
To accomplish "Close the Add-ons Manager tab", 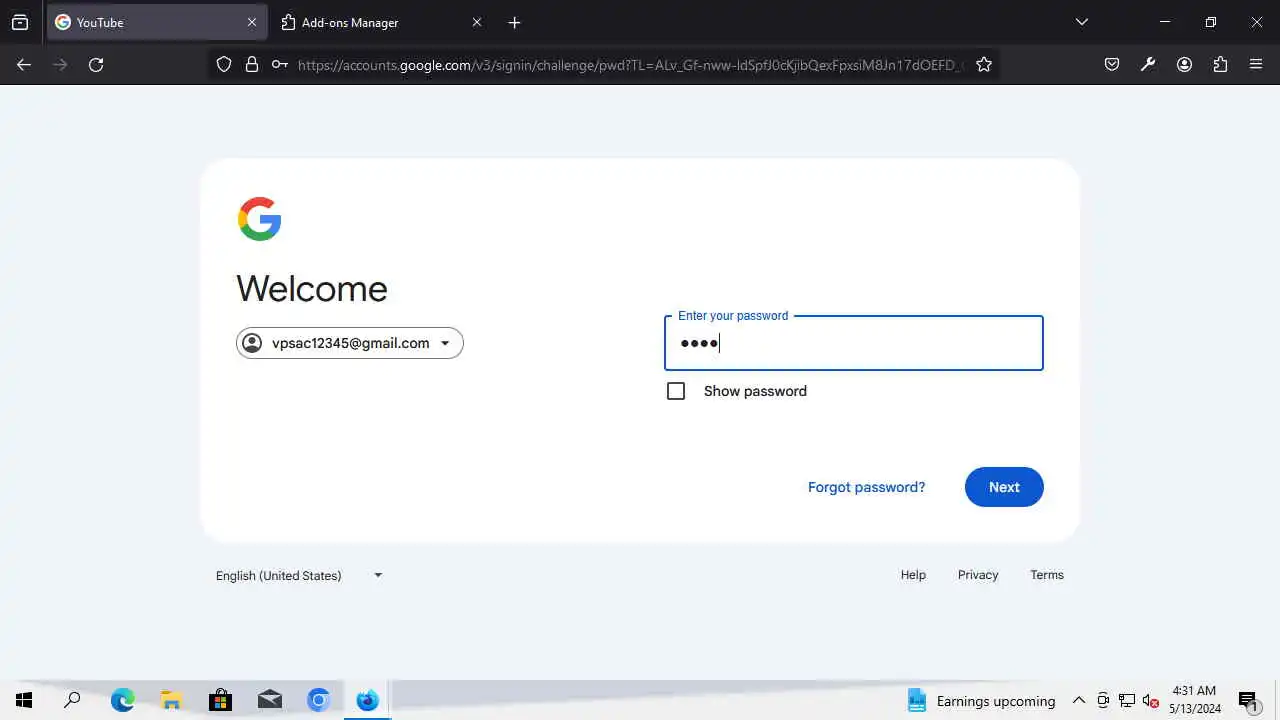I will tap(476, 22).
